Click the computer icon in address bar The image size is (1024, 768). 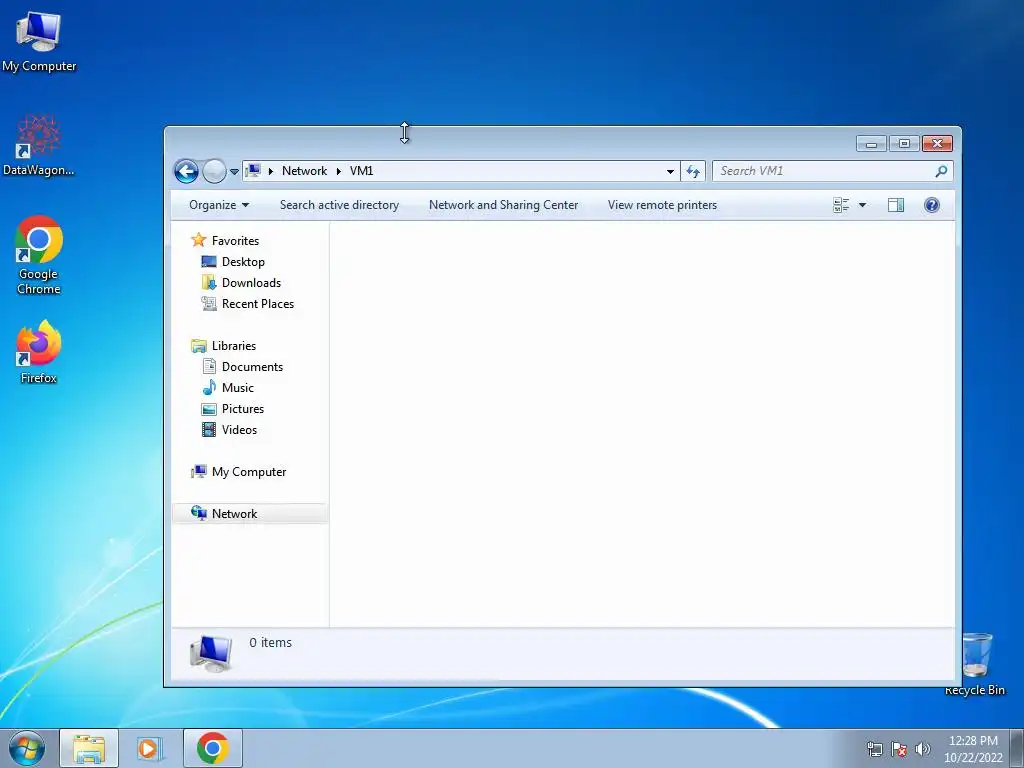pos(253,171)
